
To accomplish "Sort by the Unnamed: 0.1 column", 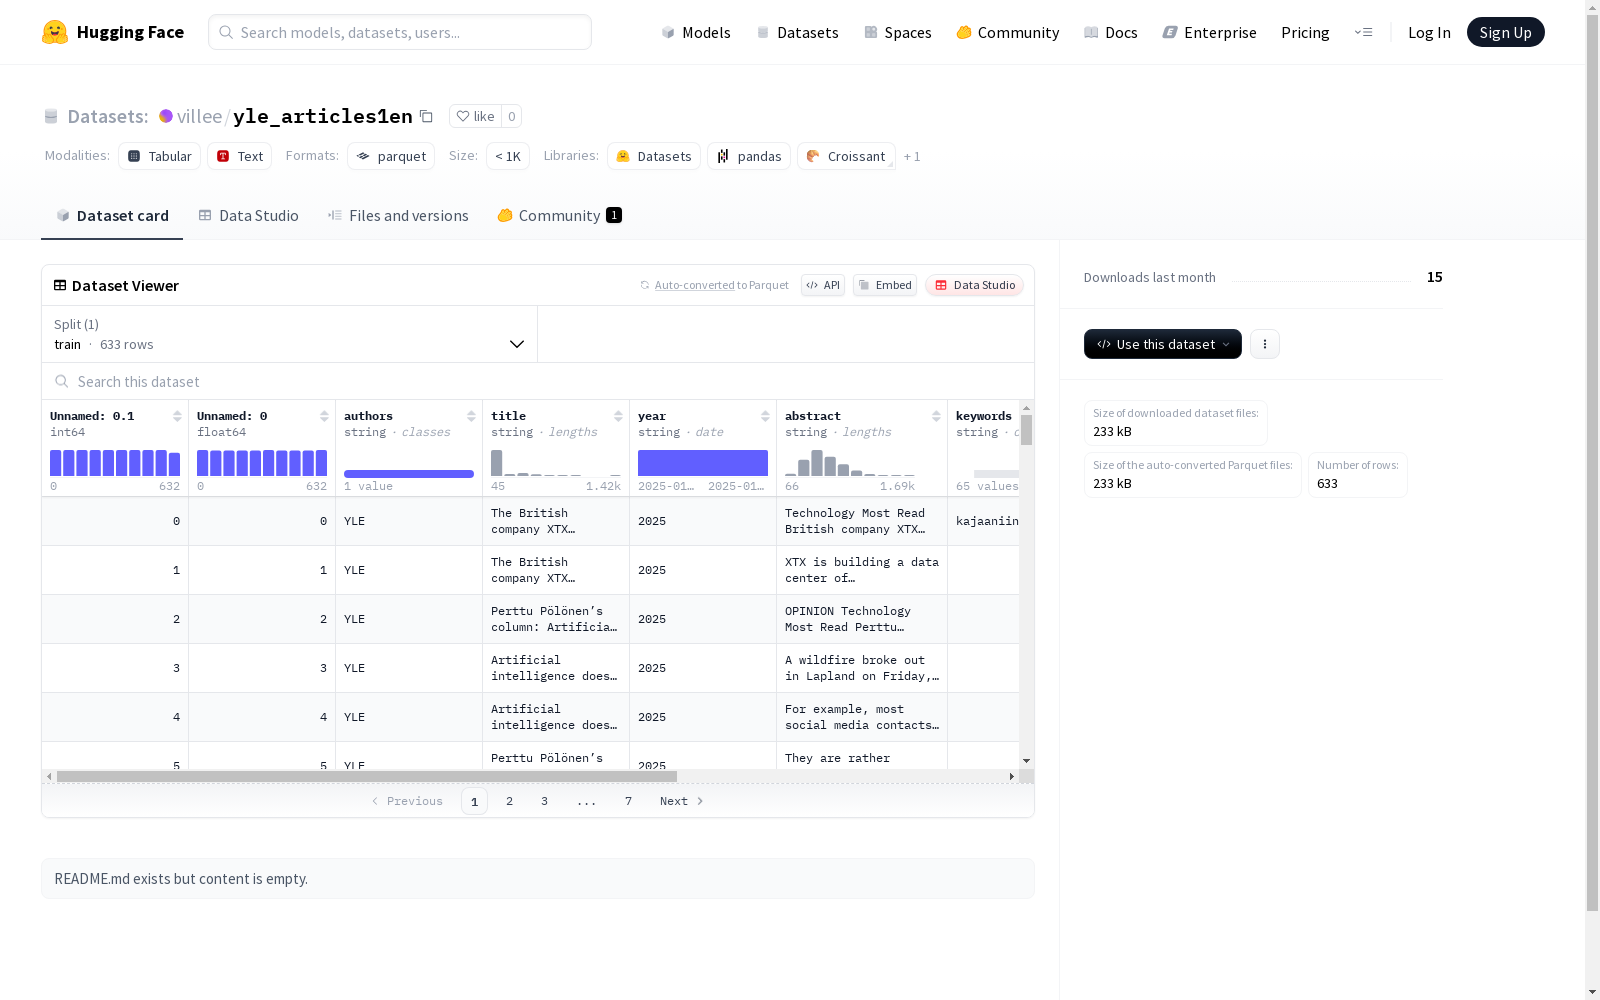I will [177, 416].
